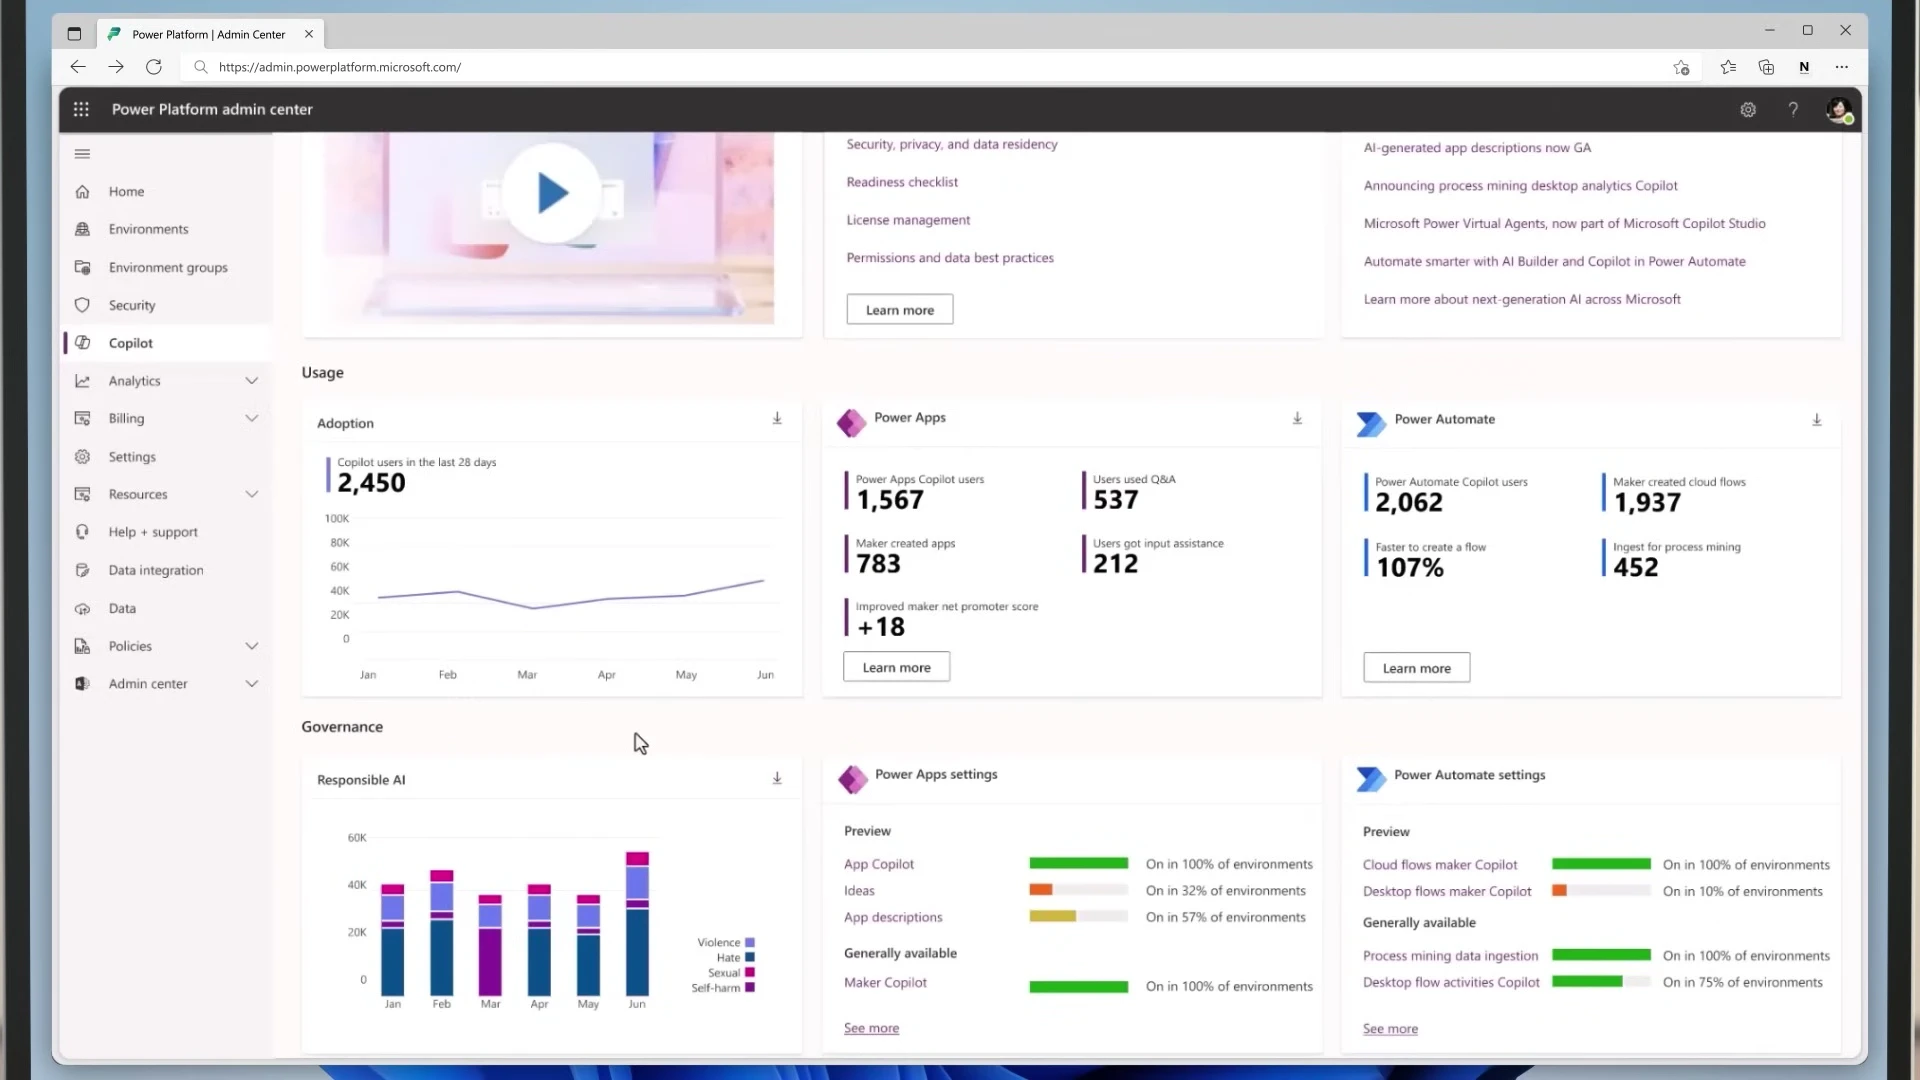Image resolution: width=1920 pixels, height=1080 pixels.
Task: Open Environment groups in the sidebar
Action: 166,267
